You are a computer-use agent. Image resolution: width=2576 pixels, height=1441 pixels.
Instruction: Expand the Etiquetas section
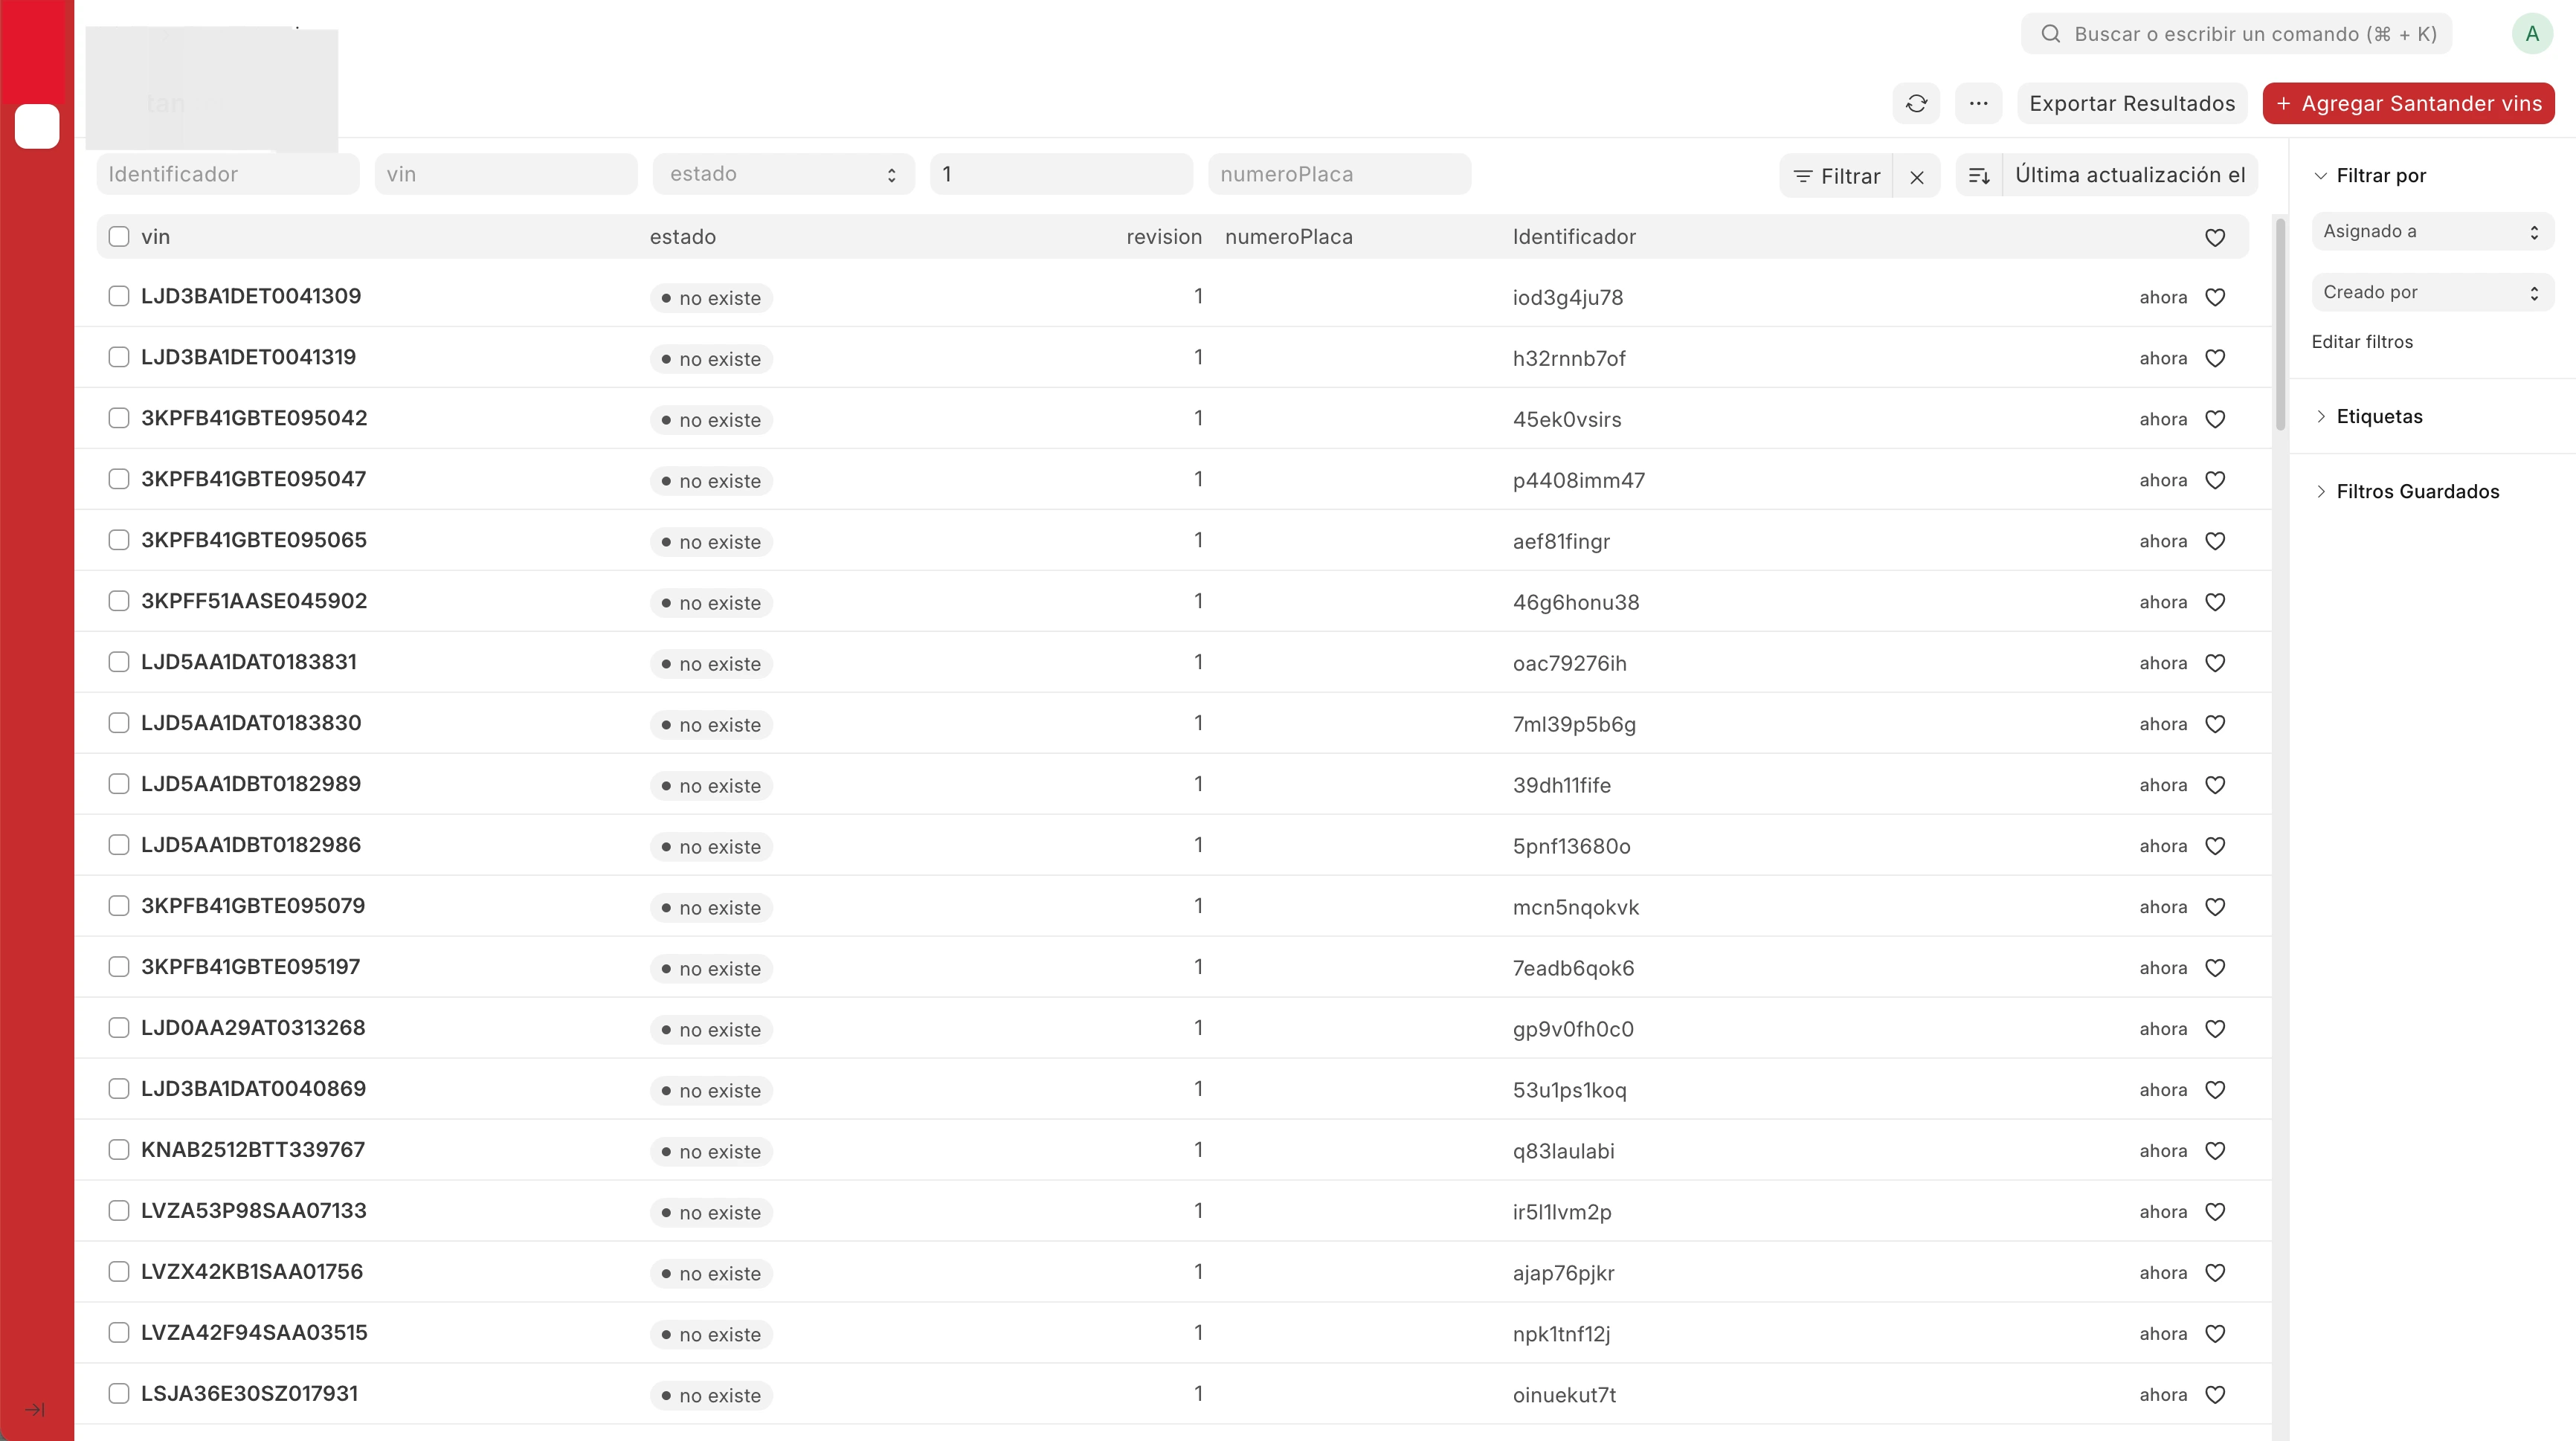2369,417
